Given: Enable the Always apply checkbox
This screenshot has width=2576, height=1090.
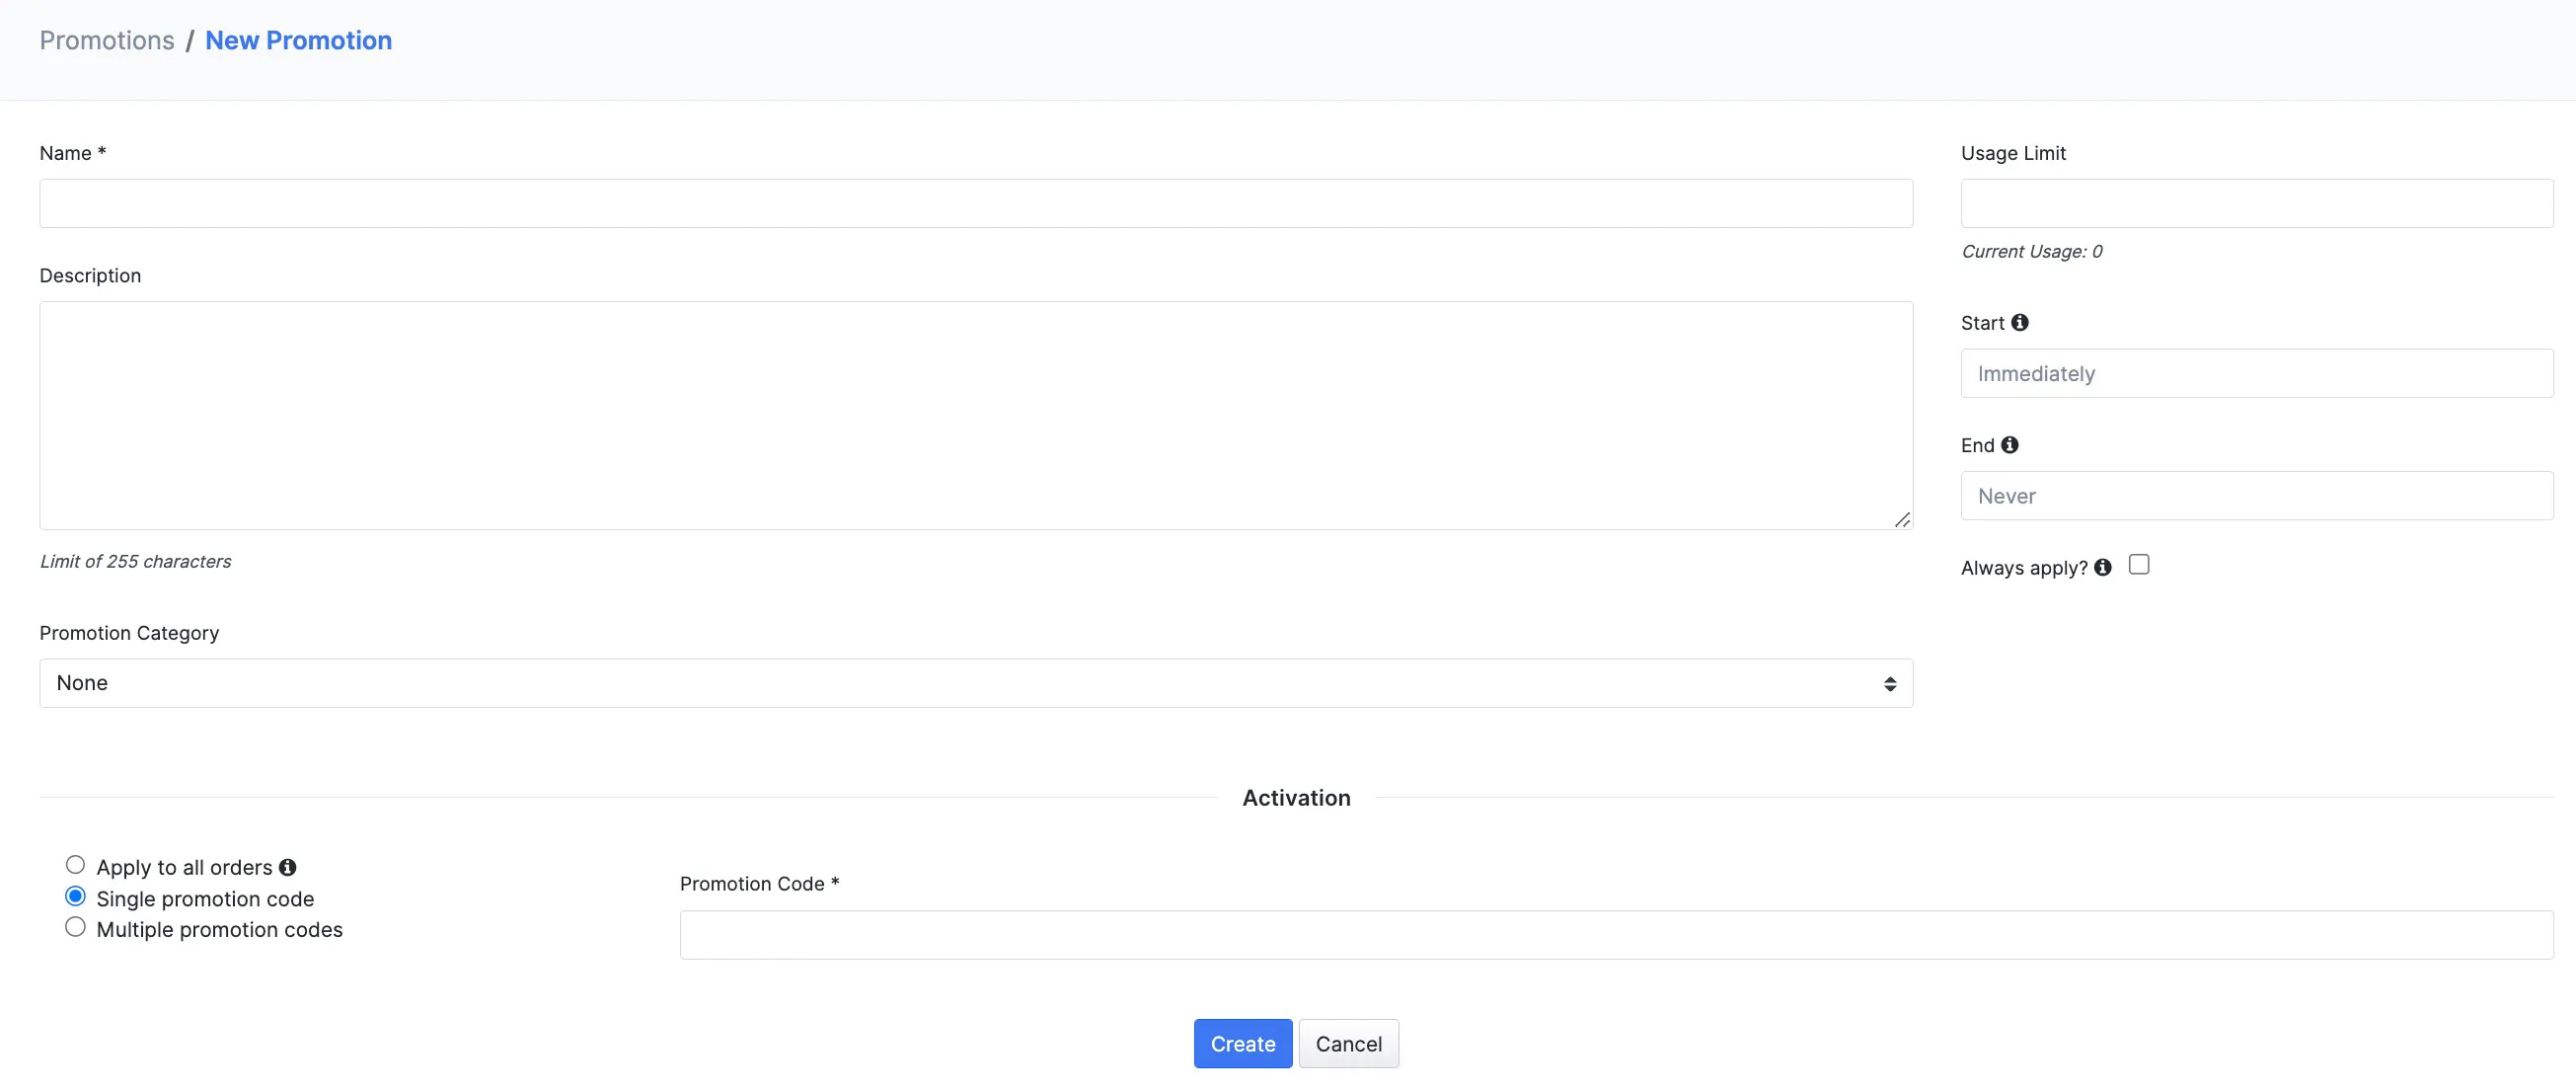Looking at the screenshot, I should (2138, 565).
